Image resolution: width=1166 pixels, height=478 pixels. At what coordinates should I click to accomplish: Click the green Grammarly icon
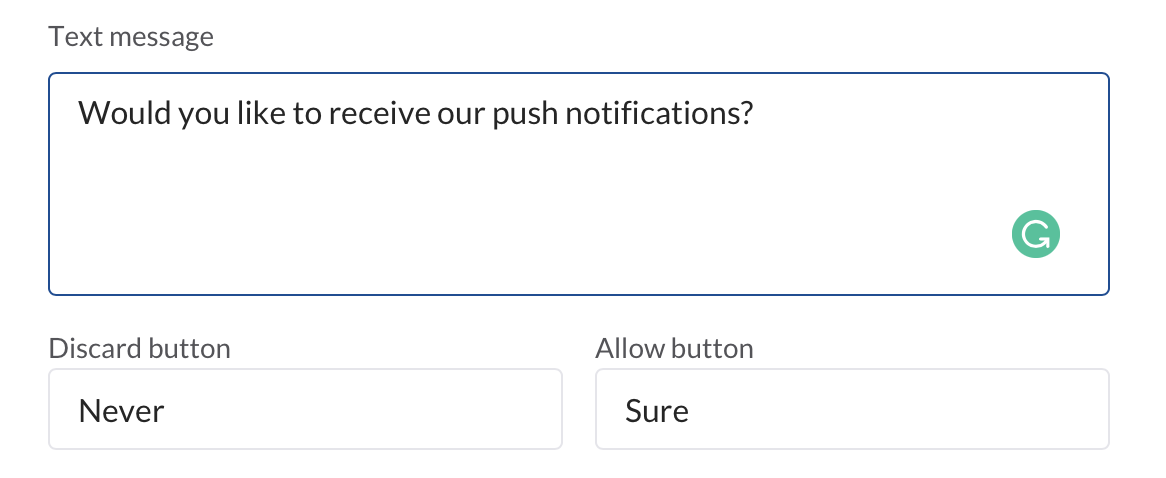point(1035,235)
